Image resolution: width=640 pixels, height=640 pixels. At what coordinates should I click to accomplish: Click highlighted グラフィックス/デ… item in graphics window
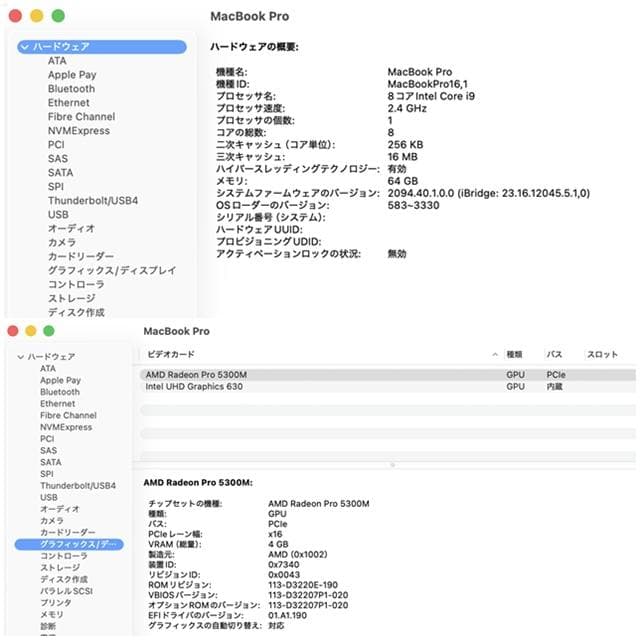click(69, 544)
